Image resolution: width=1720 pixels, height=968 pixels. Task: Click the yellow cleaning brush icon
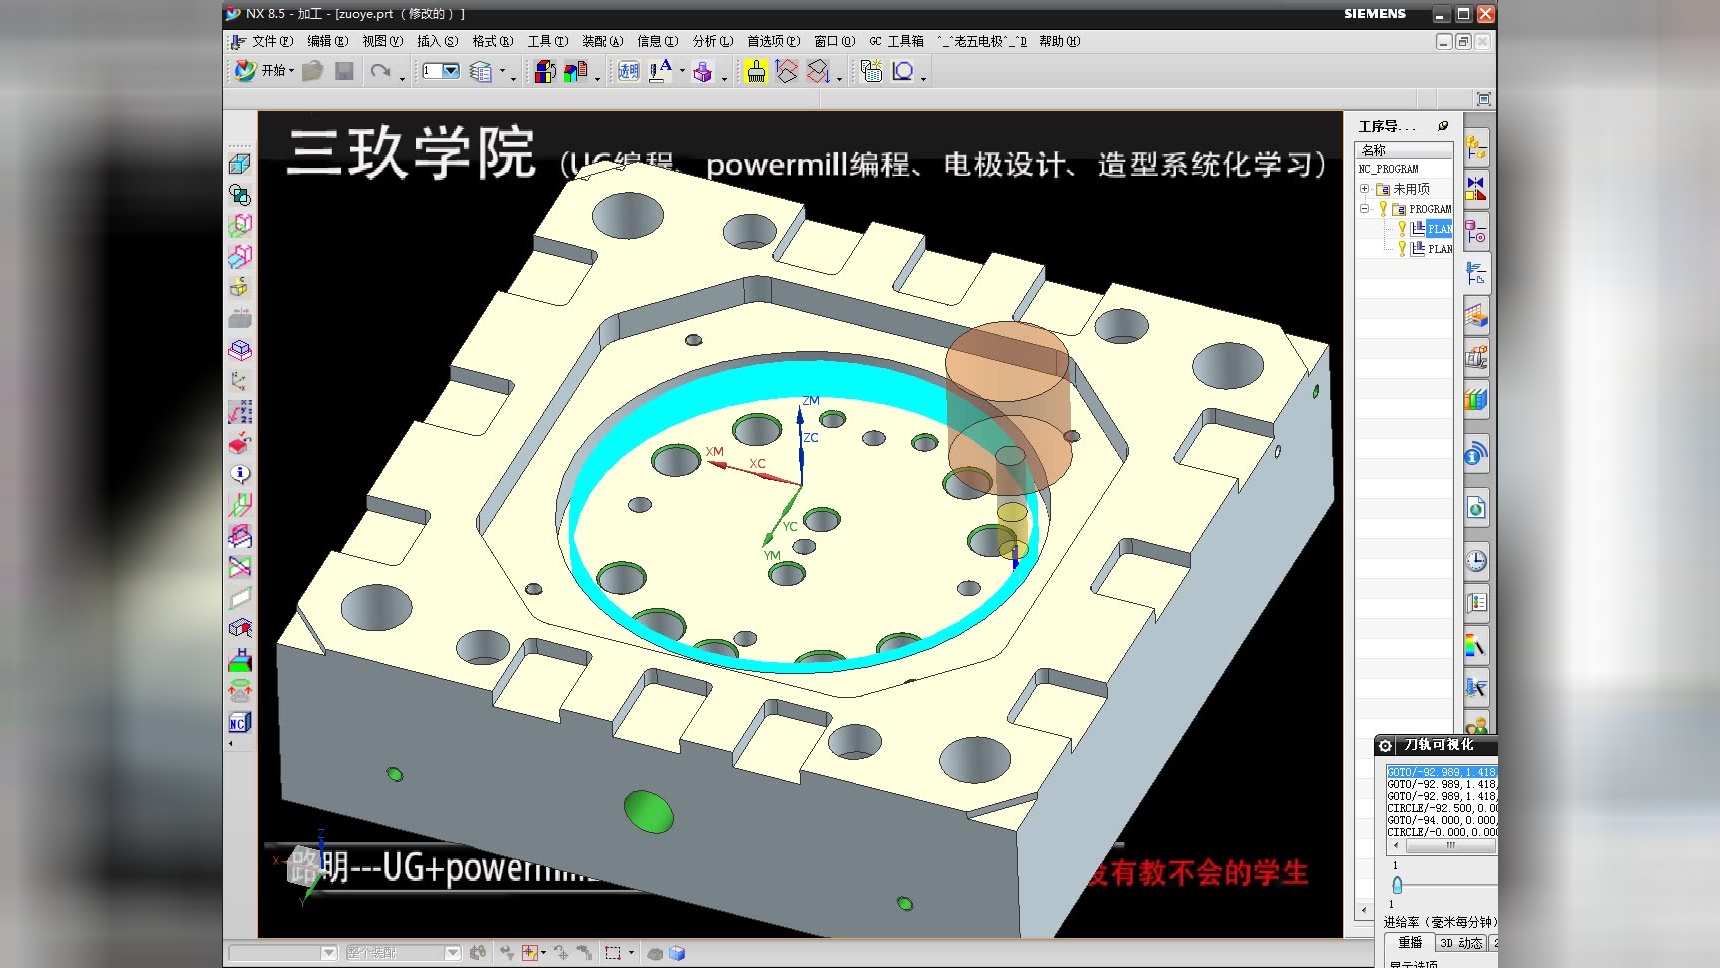(756, 71)
